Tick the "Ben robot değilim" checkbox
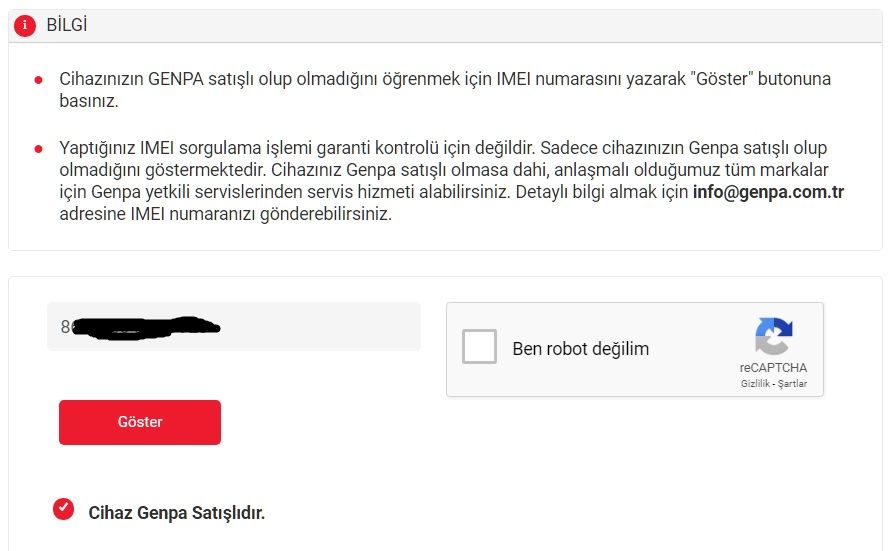 (480, 348)
